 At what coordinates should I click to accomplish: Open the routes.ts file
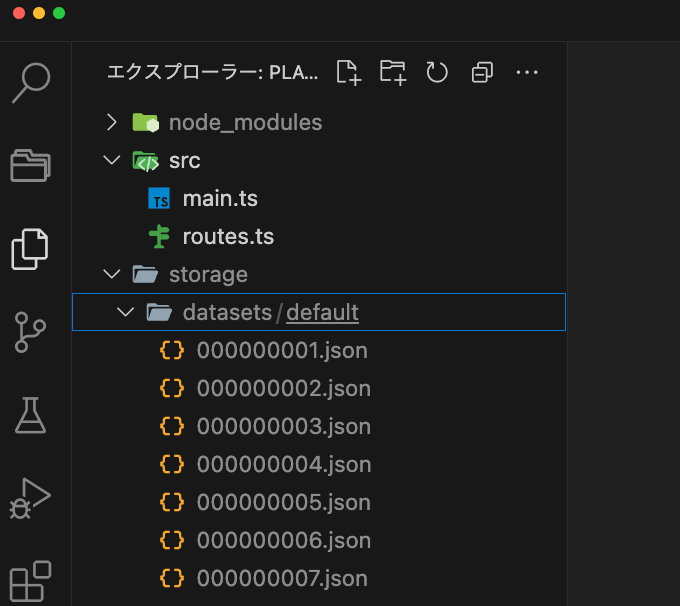click(227, 236)
